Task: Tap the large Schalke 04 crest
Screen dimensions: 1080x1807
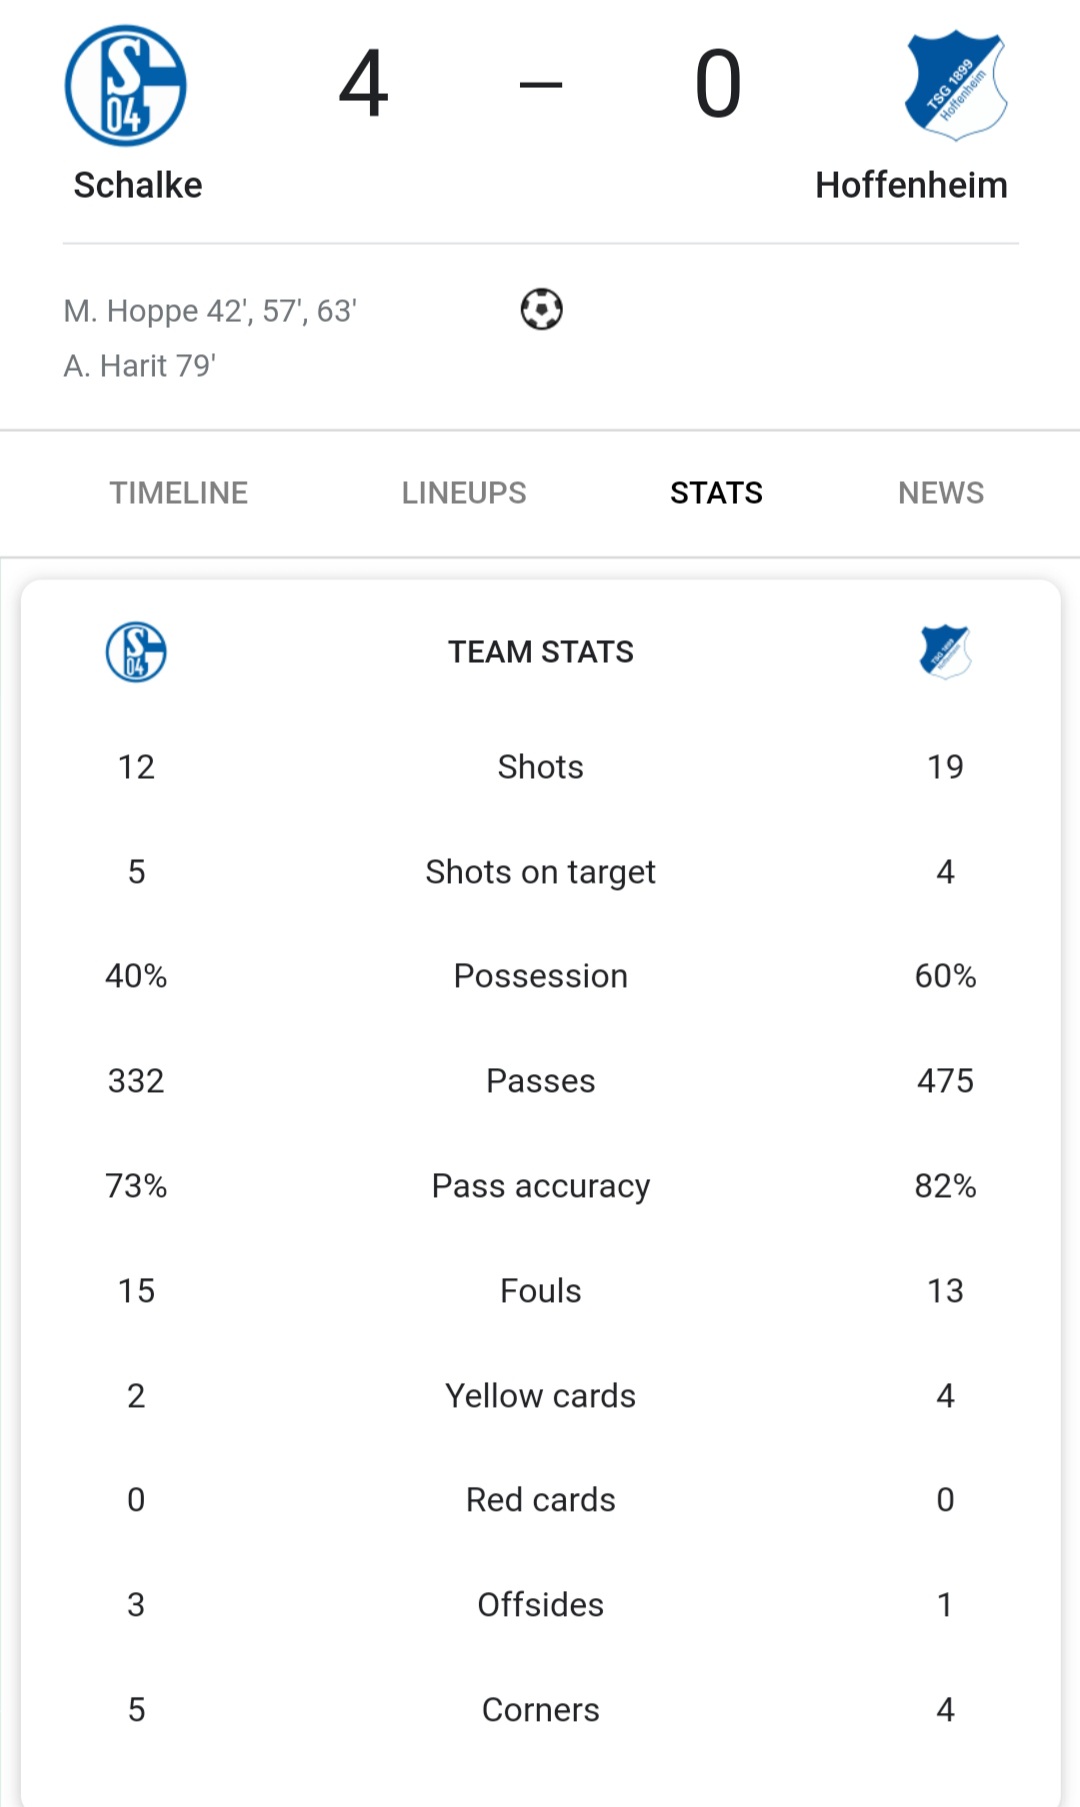Action: click(x=125, y=86)
